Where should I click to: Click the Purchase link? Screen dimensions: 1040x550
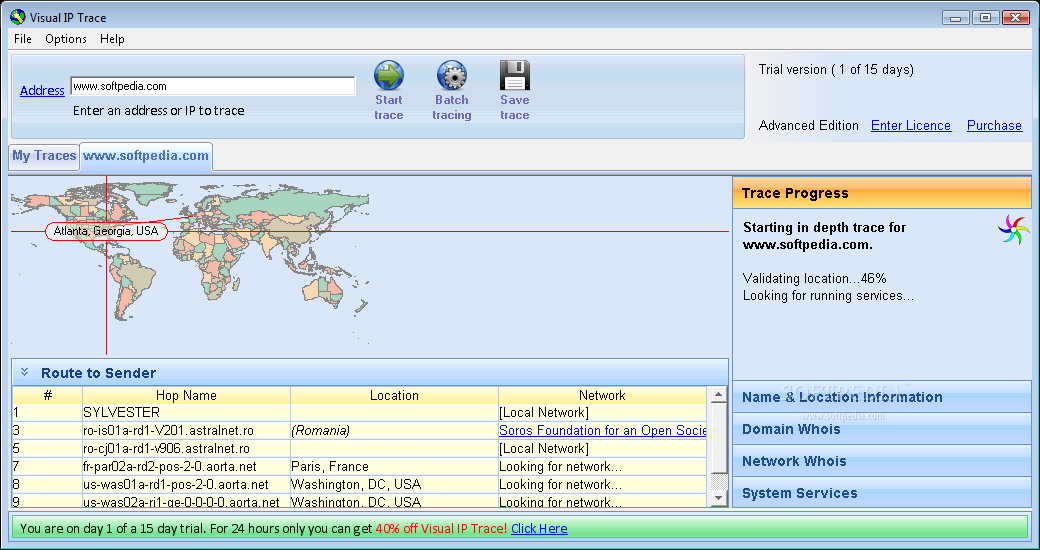[994, 125]
